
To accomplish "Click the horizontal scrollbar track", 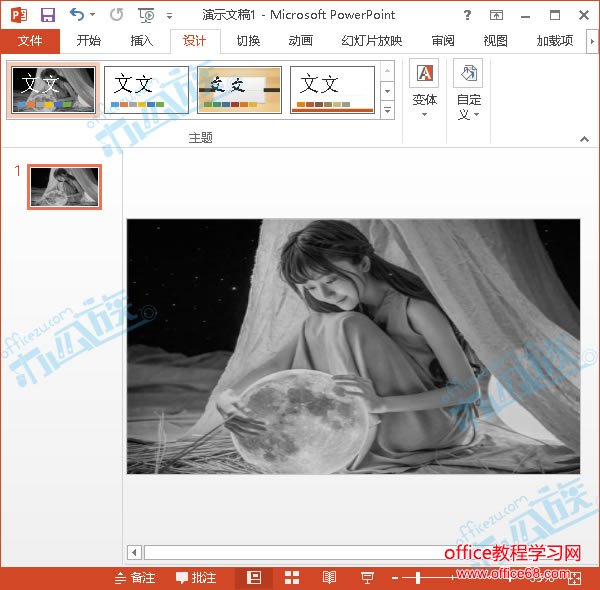I will (x=295, y=552).
